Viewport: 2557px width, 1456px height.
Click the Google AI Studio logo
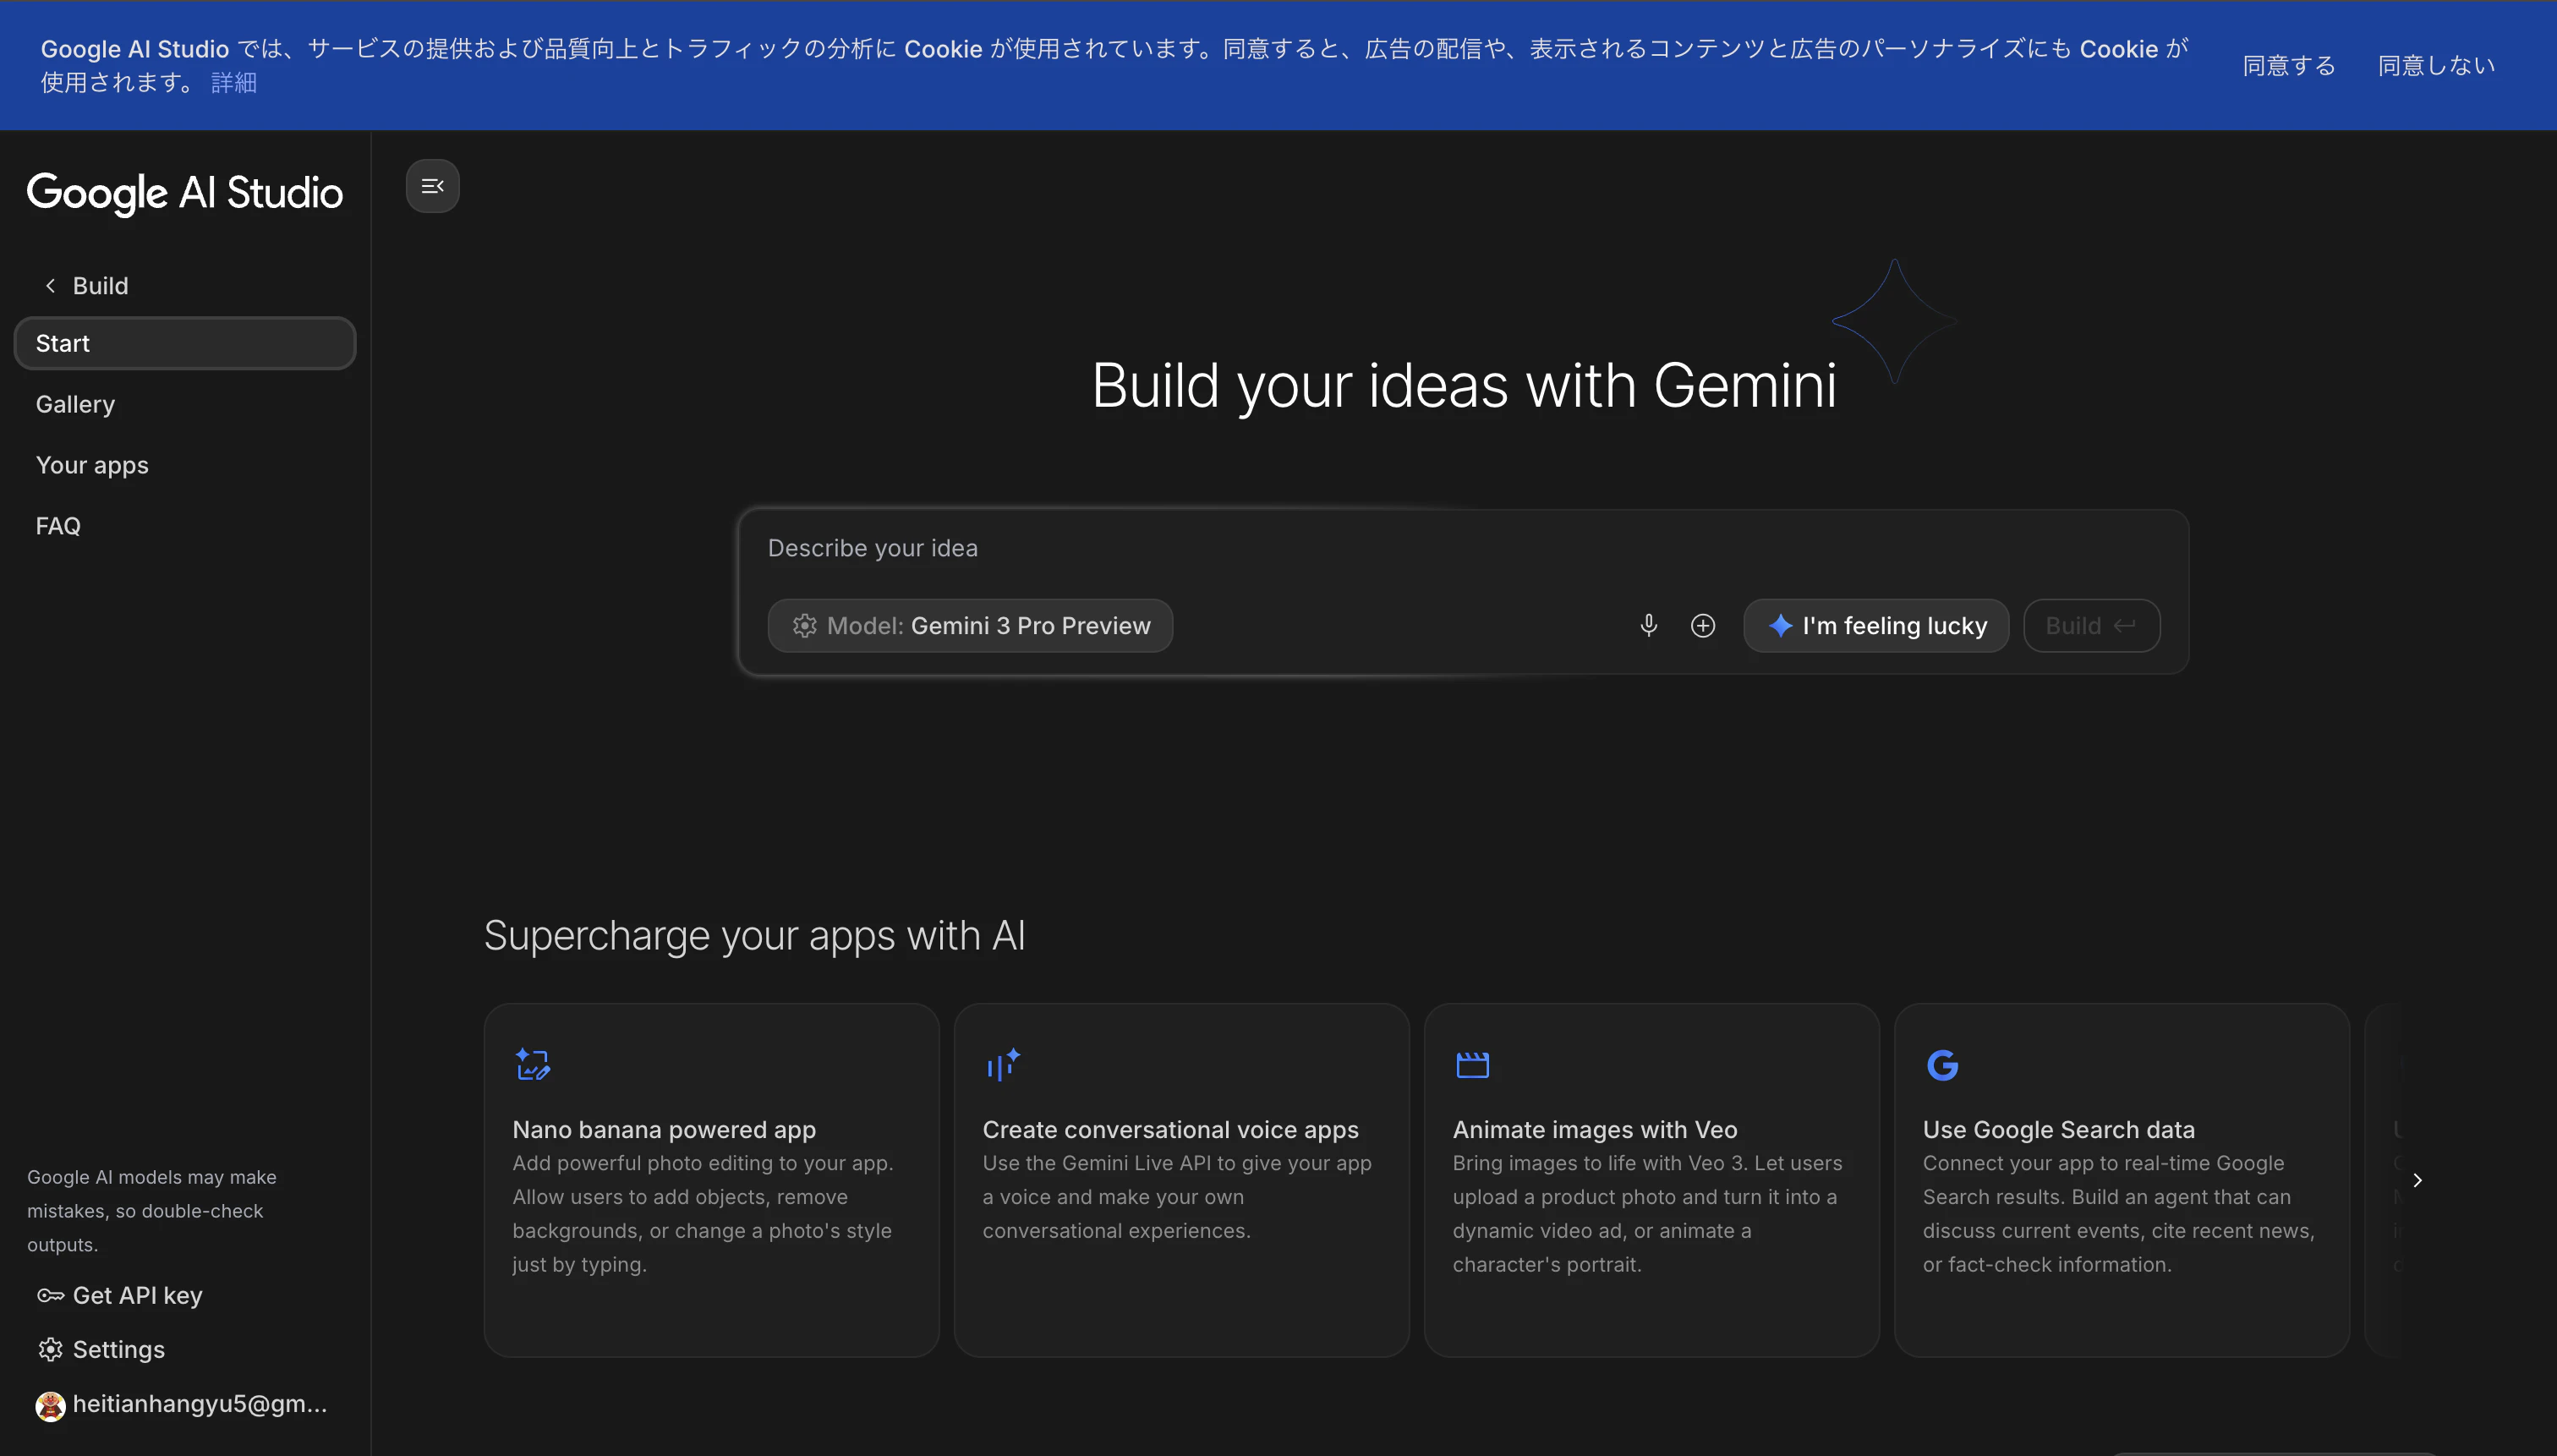point(185,193)
